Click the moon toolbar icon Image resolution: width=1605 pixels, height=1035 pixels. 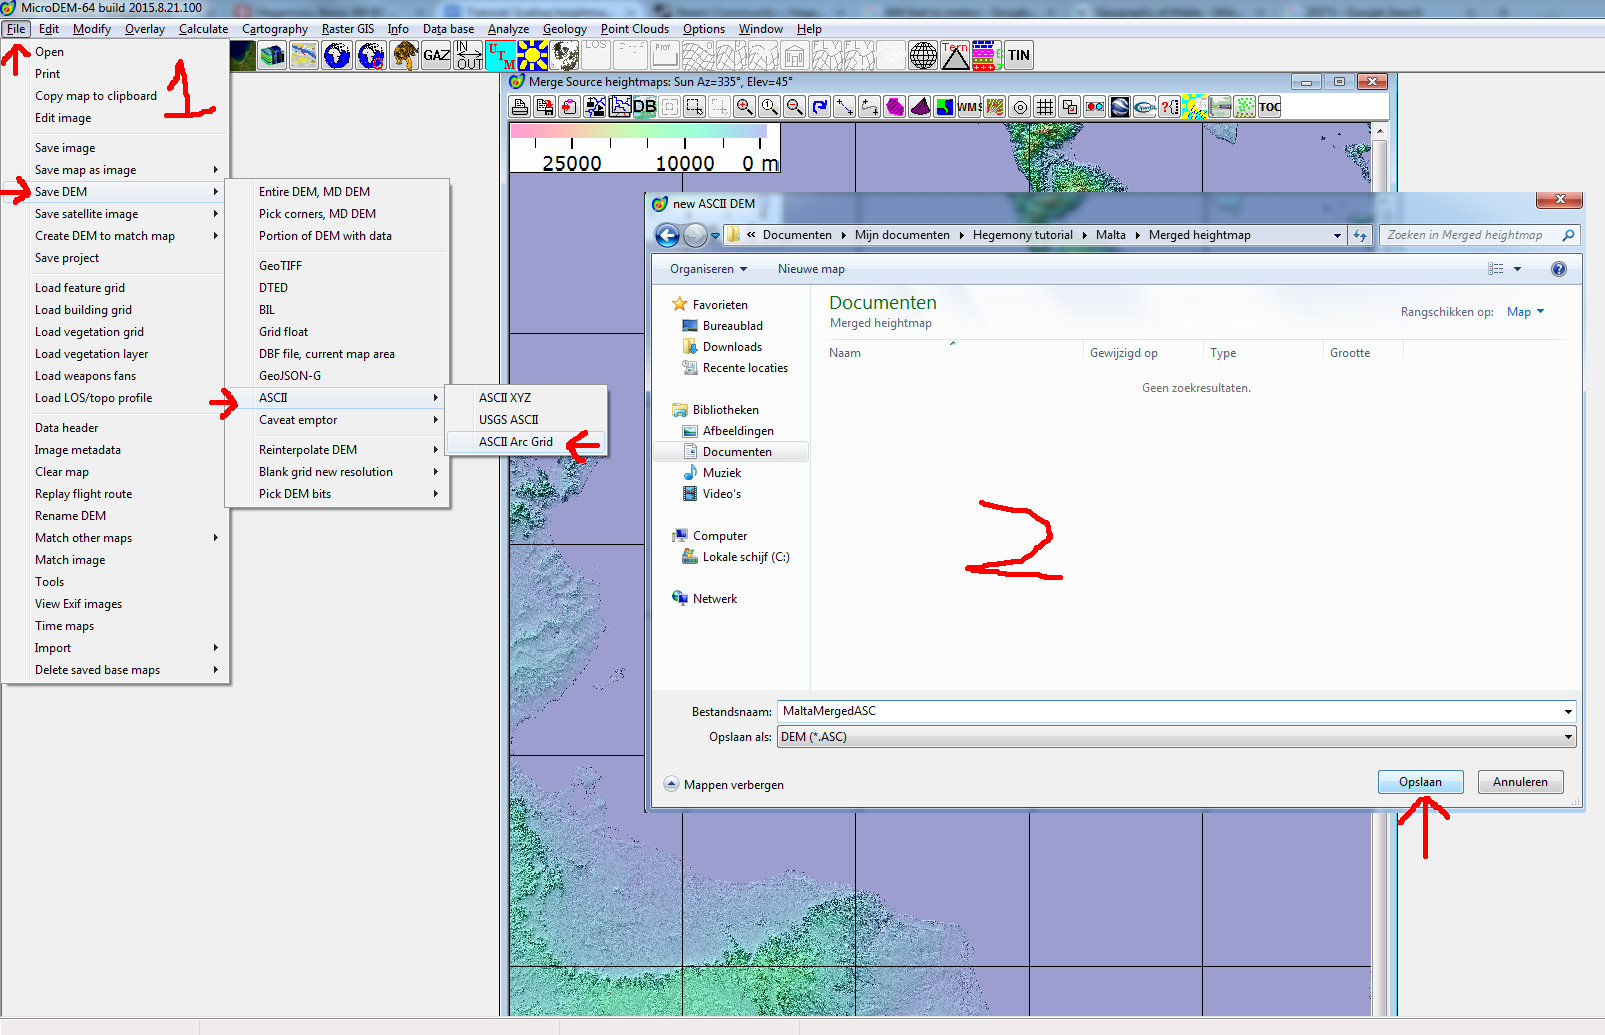tap(565, 55)
